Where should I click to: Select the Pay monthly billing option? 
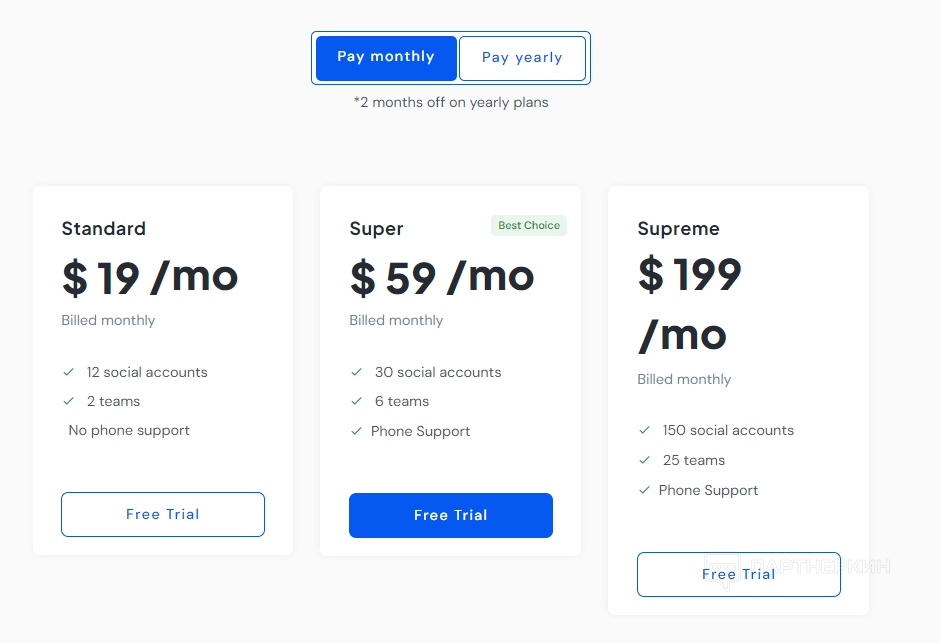[386, 57]
